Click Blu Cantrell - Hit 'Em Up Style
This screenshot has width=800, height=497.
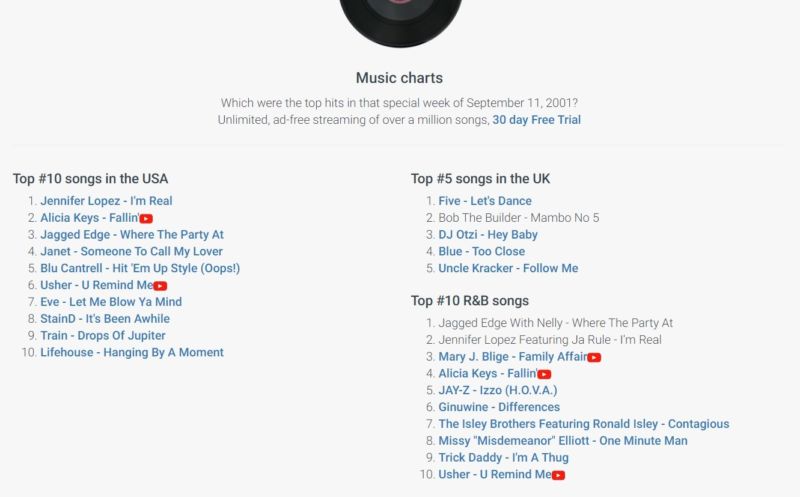[140, 268]
